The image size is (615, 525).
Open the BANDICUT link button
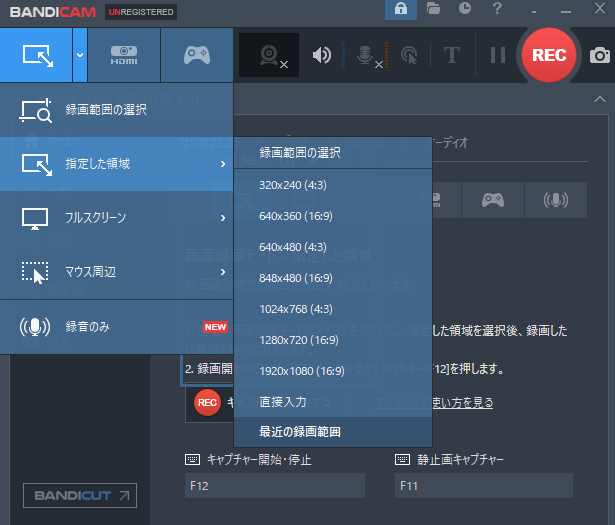pyautogui.click(x=80, y=496)
